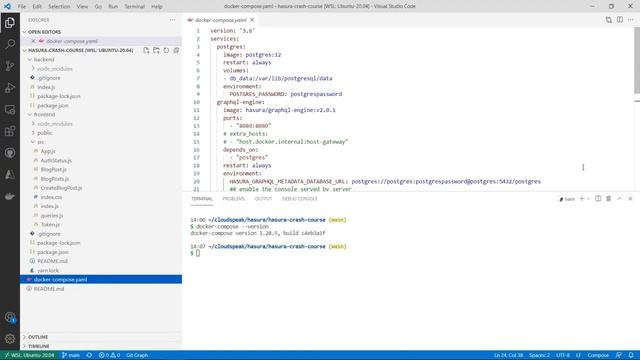Viewport: 640px width, 360px height.
Task: Open the Accounts menu icon
Action: tap(10, 317)
